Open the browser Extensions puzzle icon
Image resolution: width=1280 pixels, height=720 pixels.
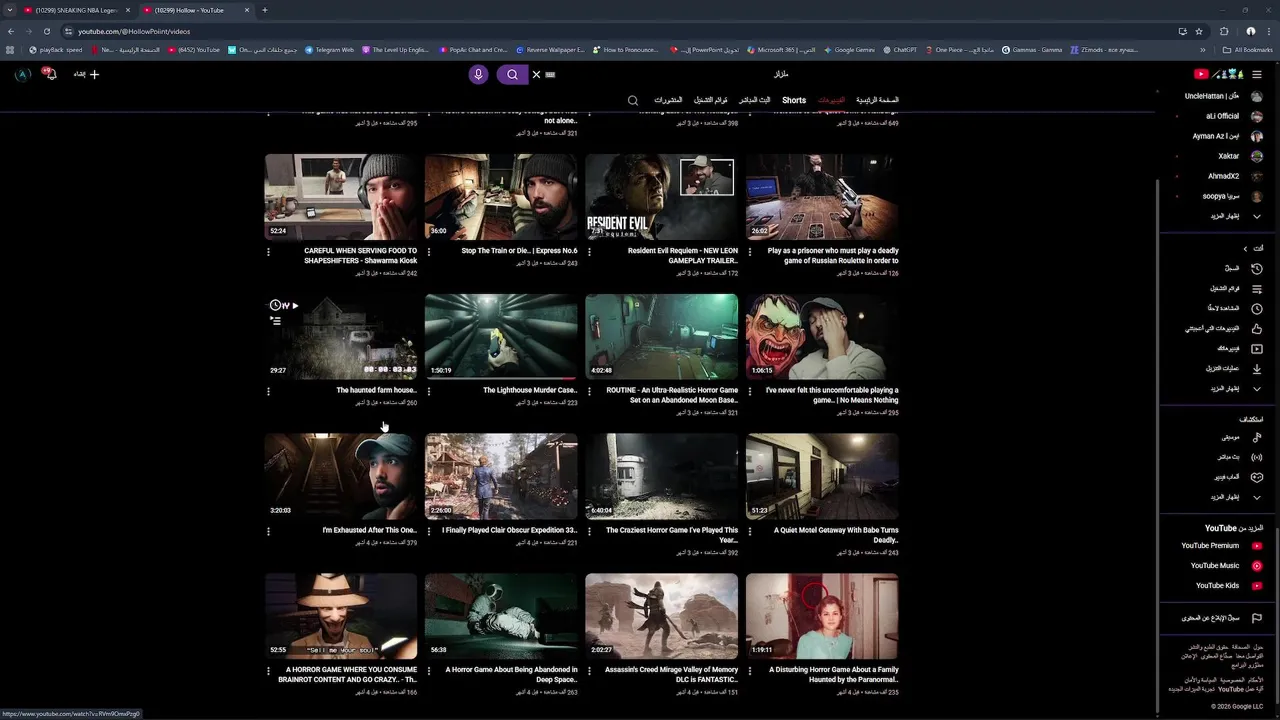(1224, 31)
